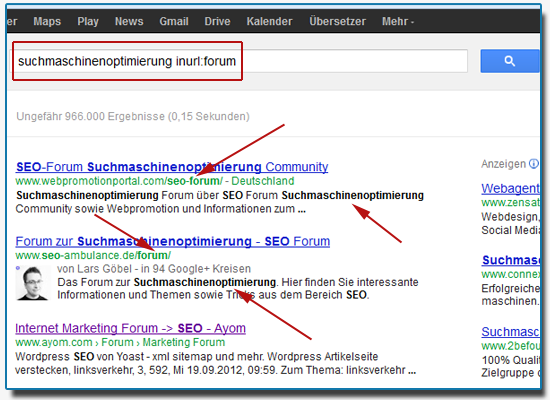Image resolution: width=550 pixels, height=400 pixels.
Task: Click von Lars Göbel author line
Action: pos(154,269)
